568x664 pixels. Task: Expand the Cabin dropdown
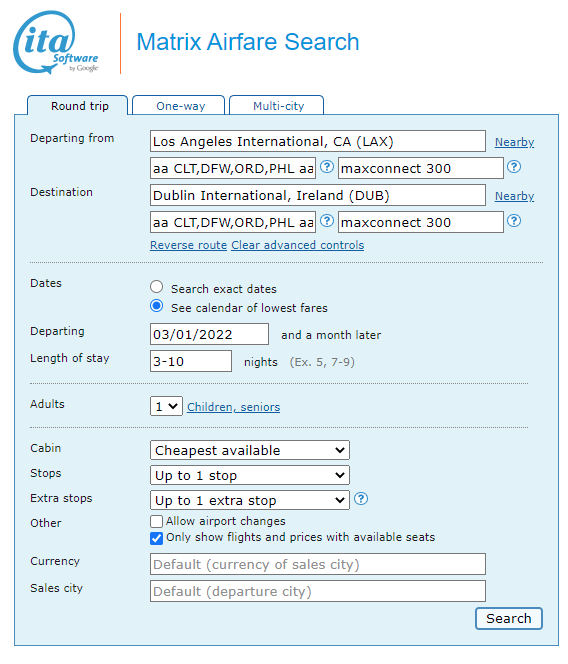(249, 450)
